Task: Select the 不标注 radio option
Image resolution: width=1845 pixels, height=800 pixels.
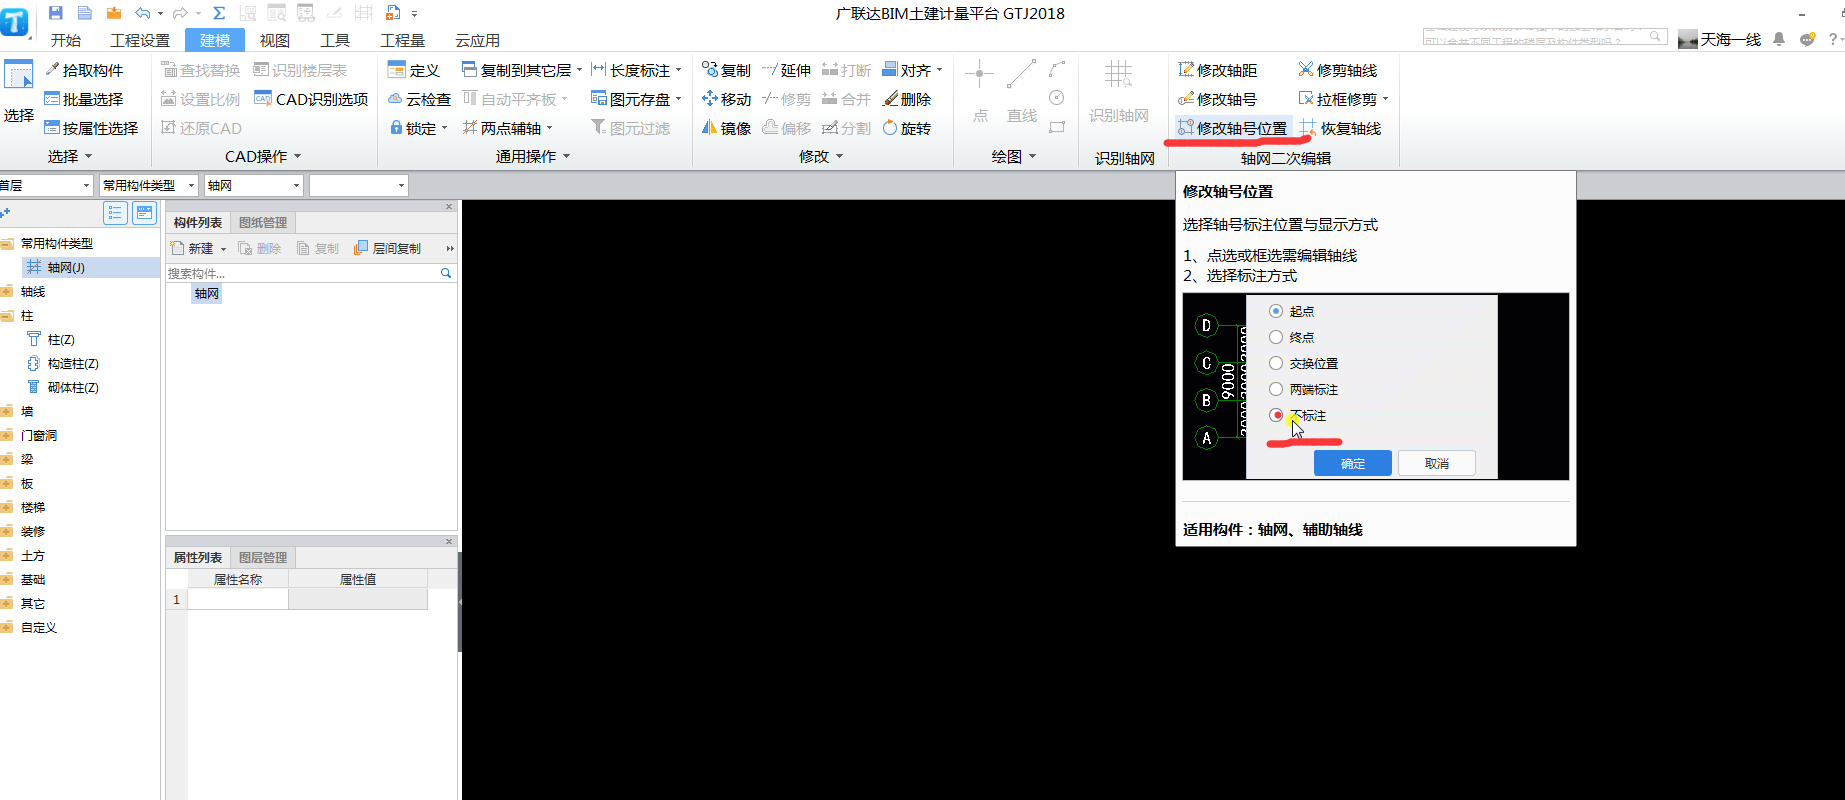Action: 1277,415
